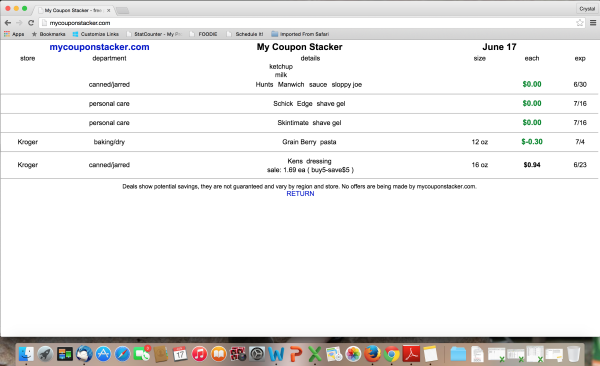Open Safari from the dock
The height and width of the screenshot is (366, 600).
coord(122,354)
